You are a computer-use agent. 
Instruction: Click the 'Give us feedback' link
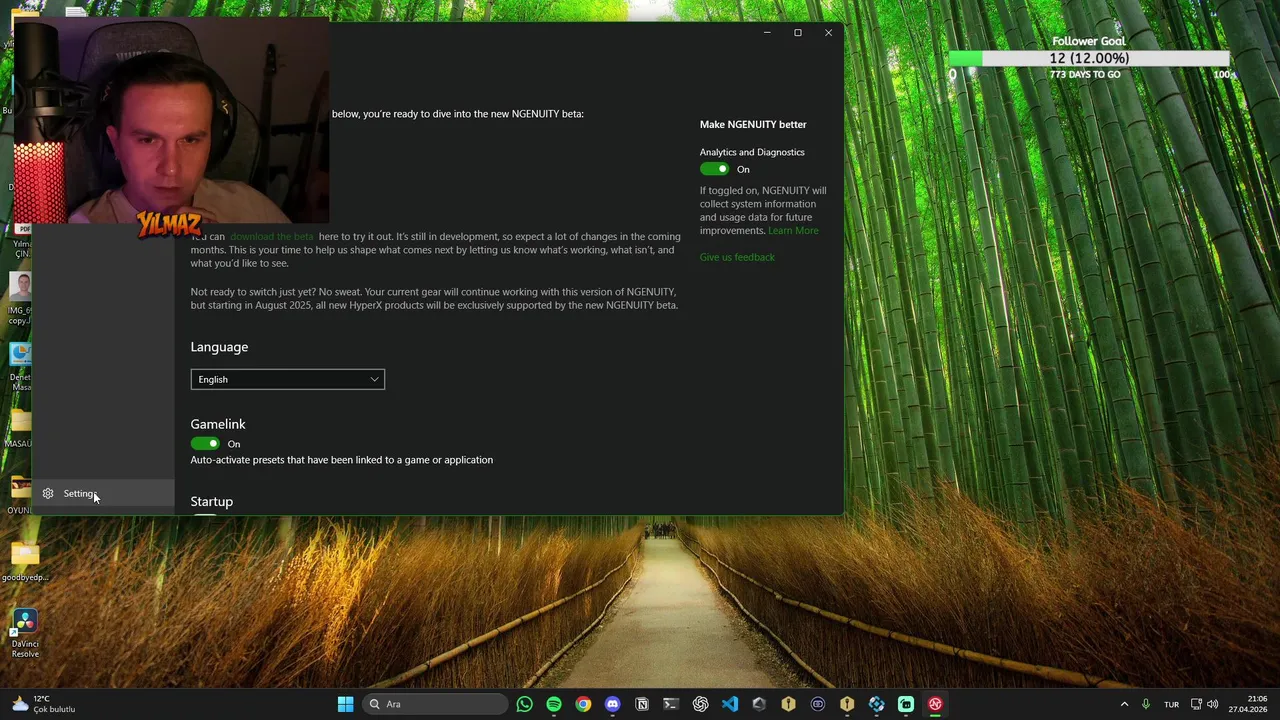737,257
